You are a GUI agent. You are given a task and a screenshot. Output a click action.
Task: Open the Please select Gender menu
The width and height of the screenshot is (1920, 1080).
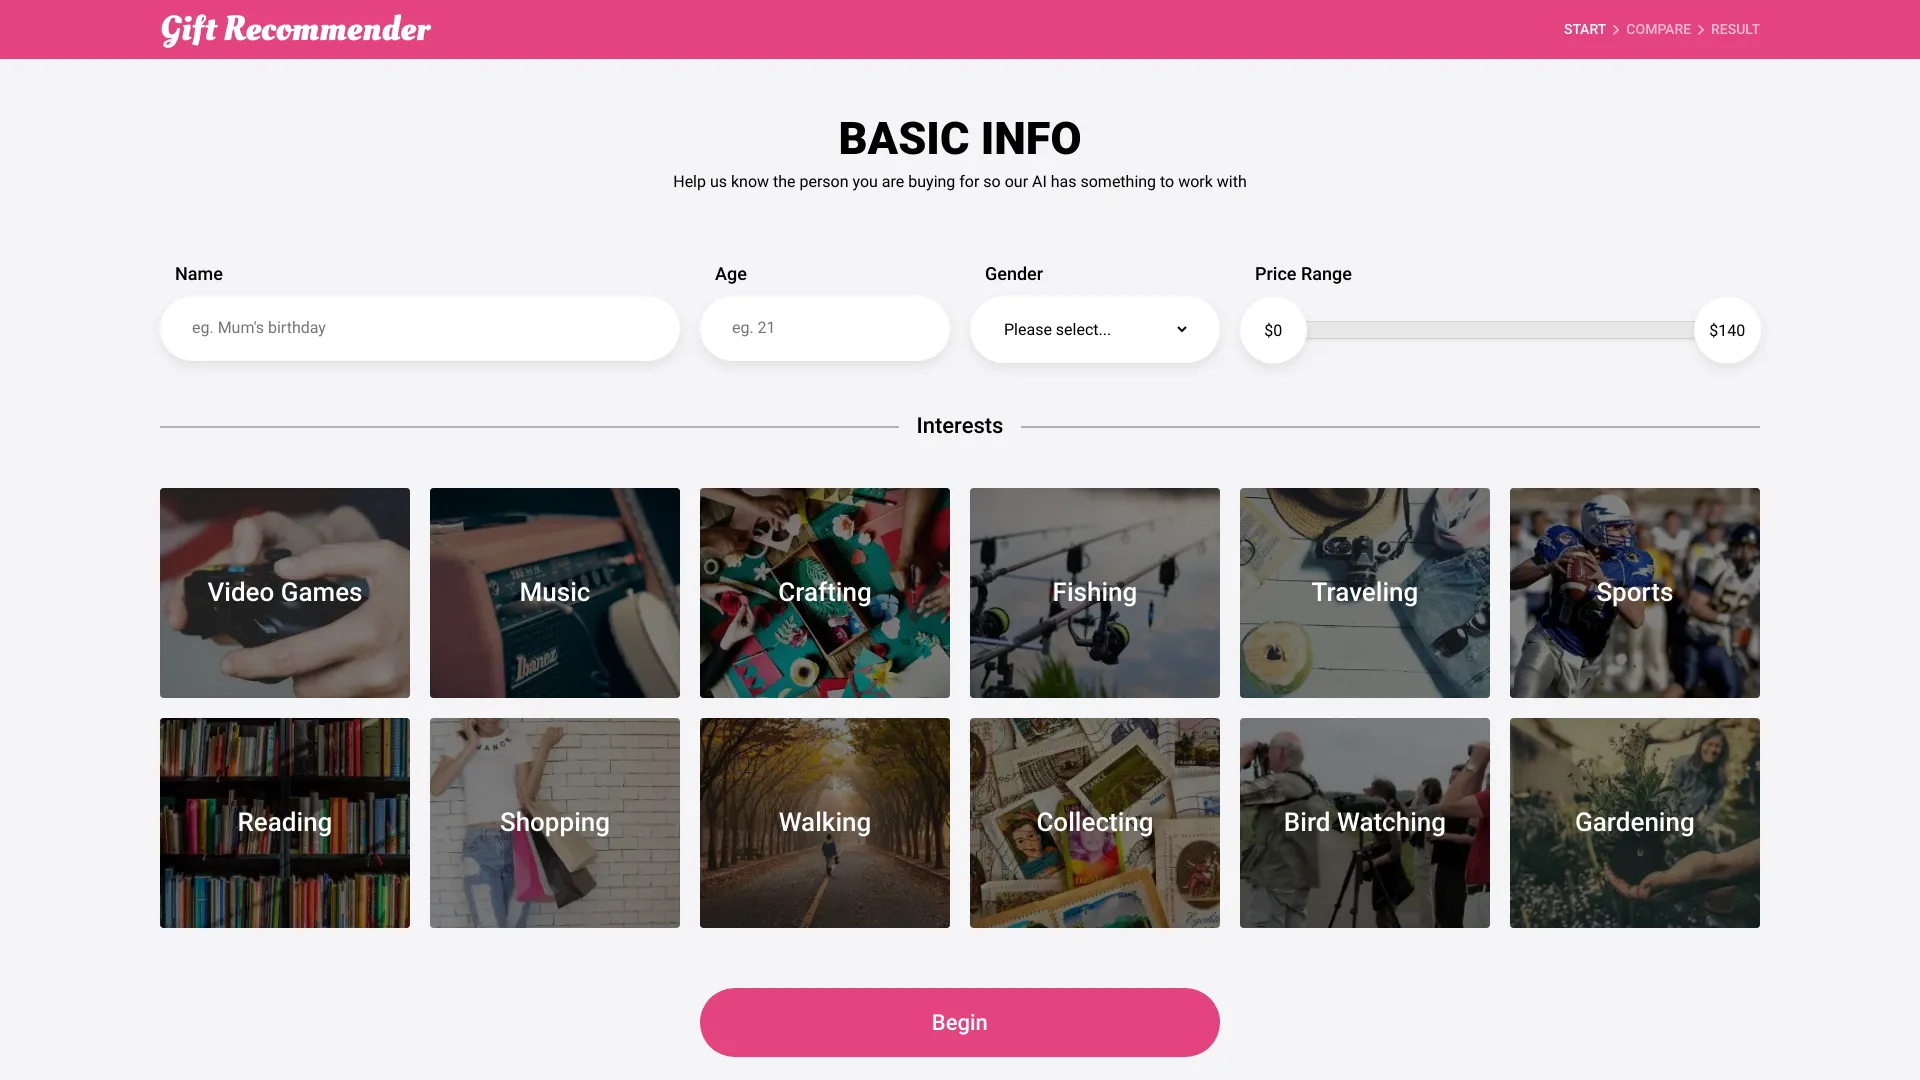[1095, 328]
